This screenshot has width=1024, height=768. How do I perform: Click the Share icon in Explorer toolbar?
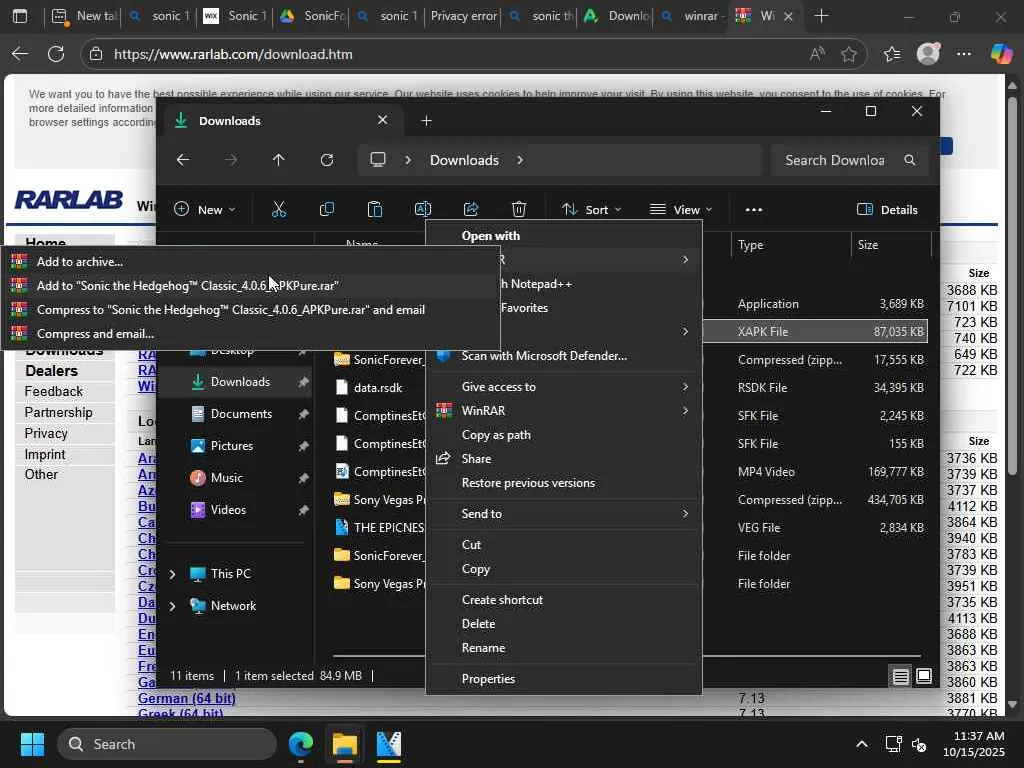[471, 209]
